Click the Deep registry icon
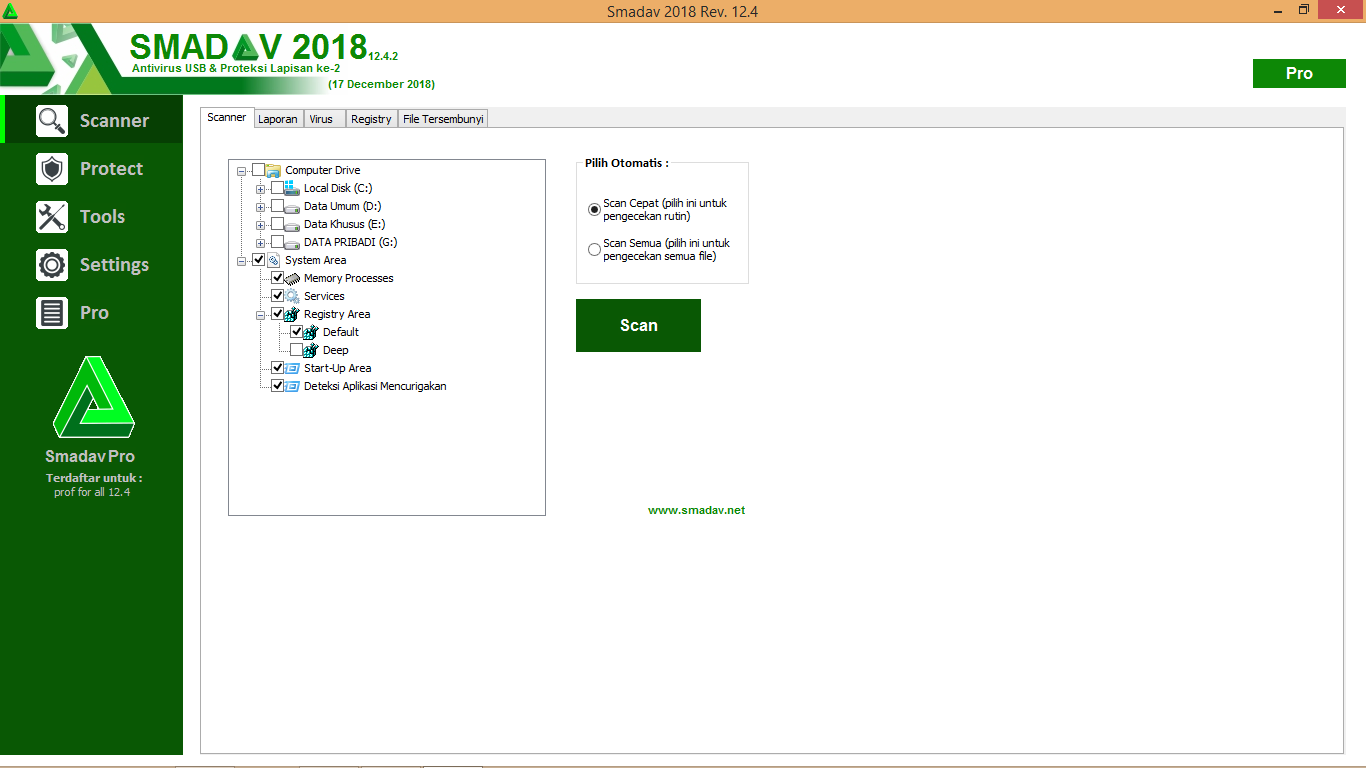The image size is (1366, 768). 311,350
